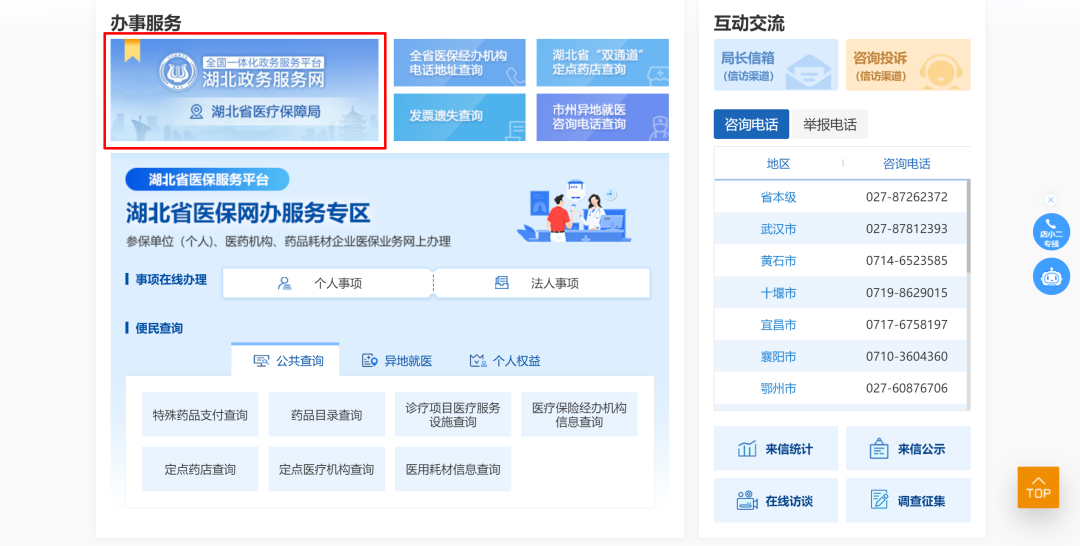Click 黄石市 in the region list
Screen dimensions: 1080x546
[778, 261]
